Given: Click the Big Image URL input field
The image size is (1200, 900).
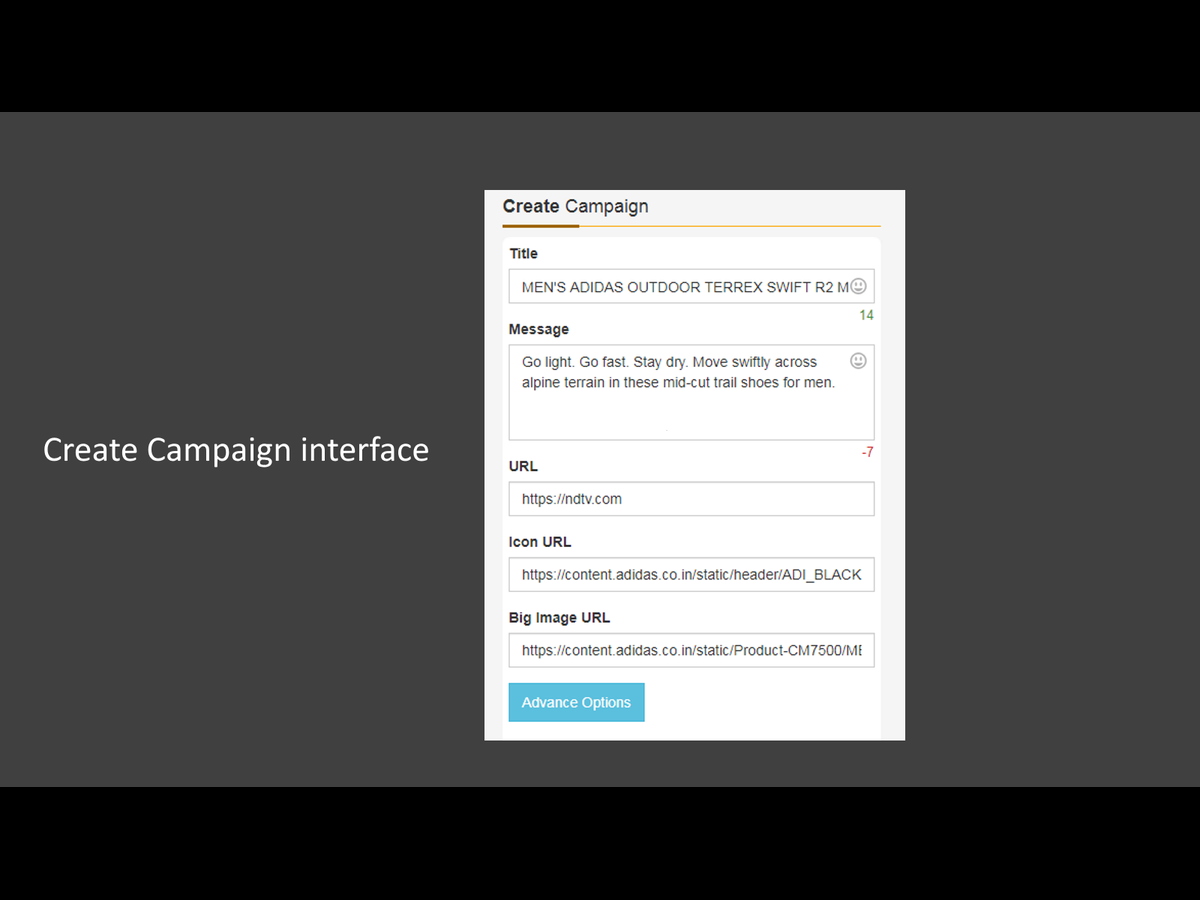Looking at the screenshot, I should click(692, 650).
